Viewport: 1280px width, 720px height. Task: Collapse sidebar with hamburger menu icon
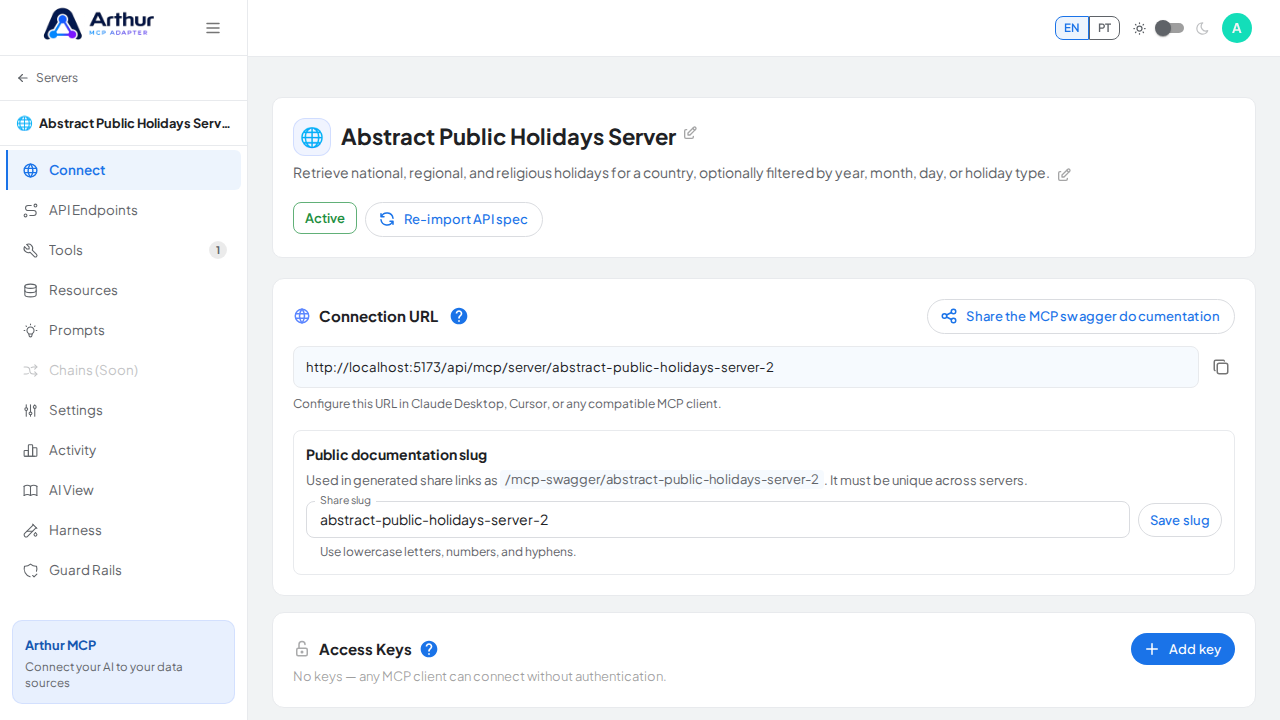pyautogui.click(x=213, y=28)
